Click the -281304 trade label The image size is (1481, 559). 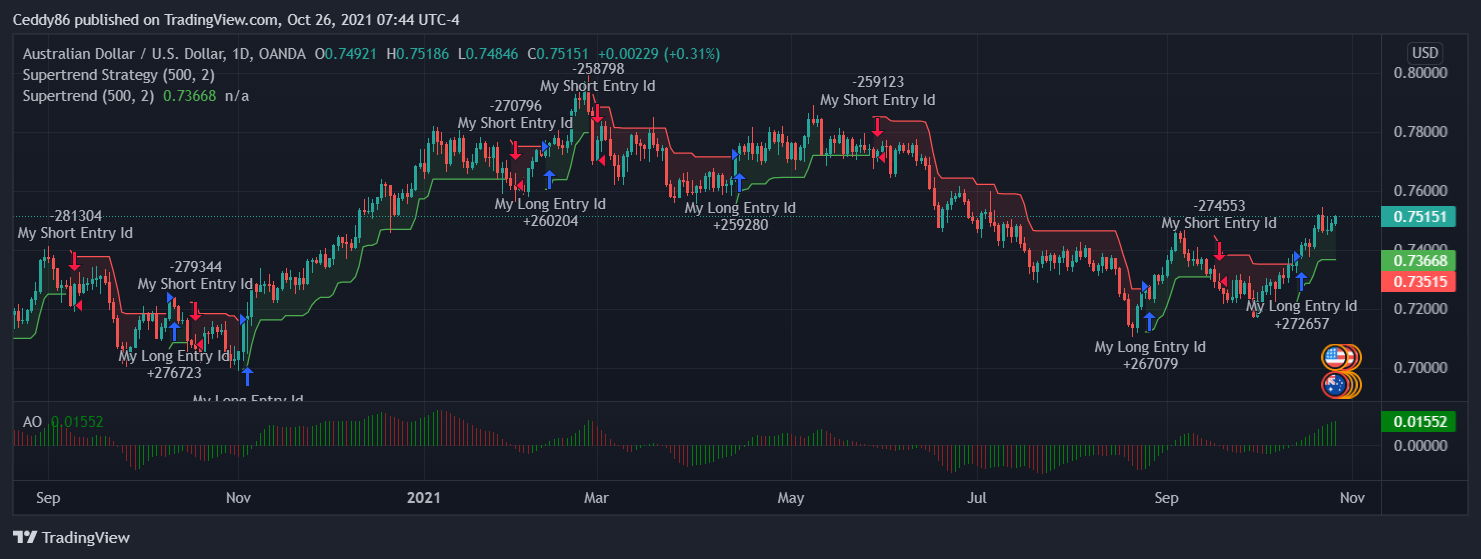(75, 216)
